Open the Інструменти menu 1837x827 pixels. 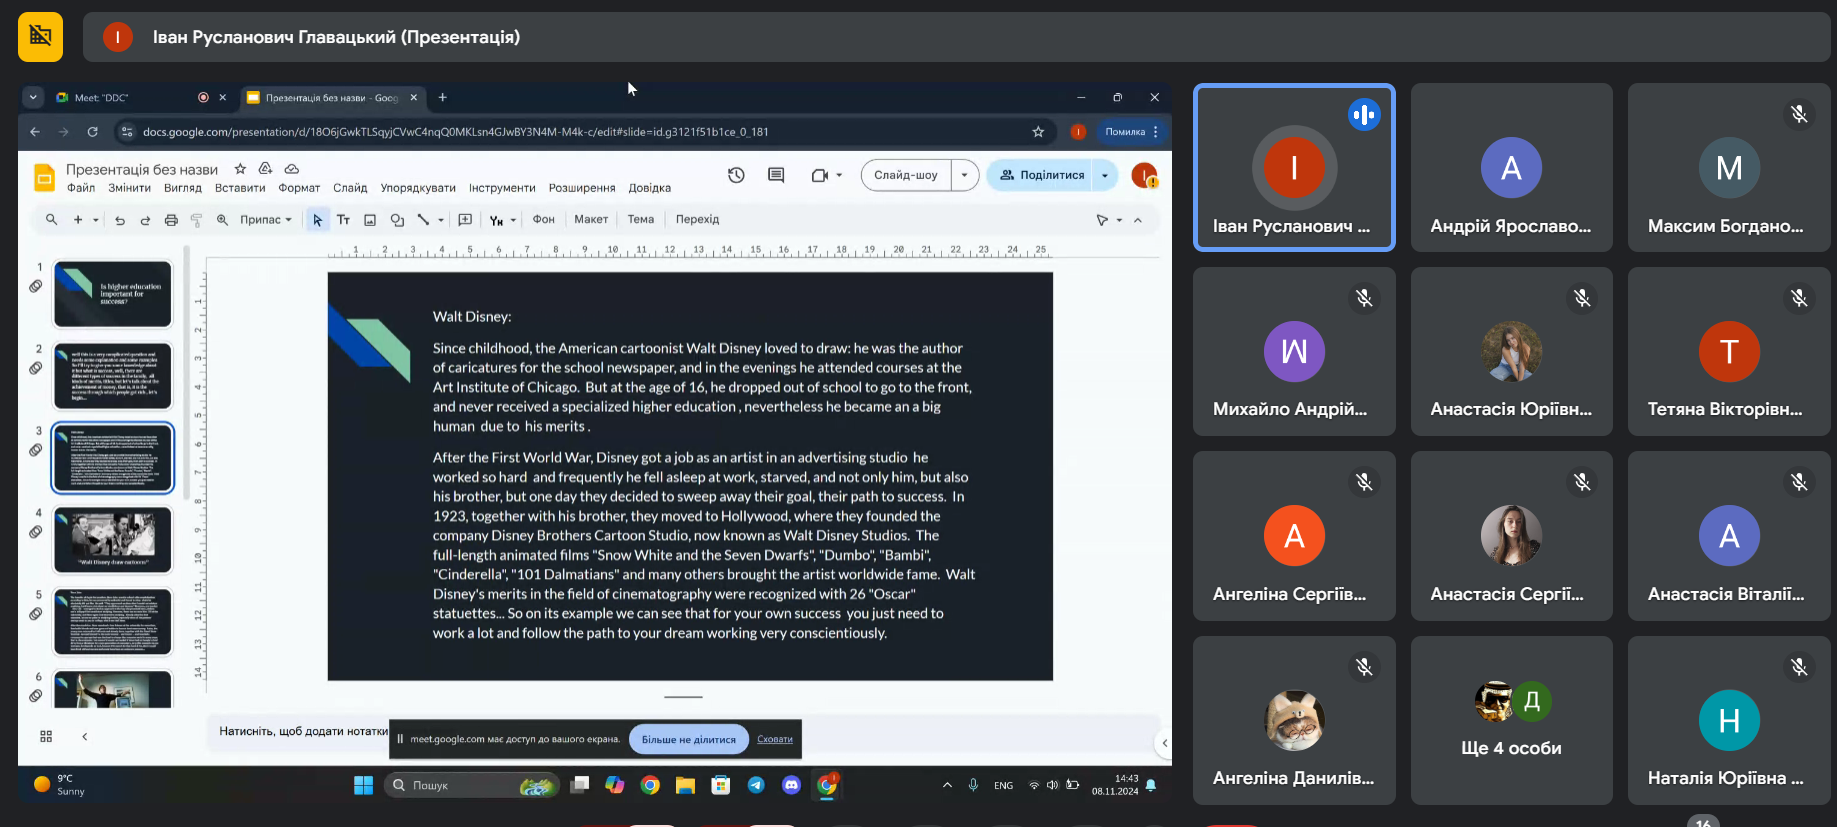tap(502, 188)
